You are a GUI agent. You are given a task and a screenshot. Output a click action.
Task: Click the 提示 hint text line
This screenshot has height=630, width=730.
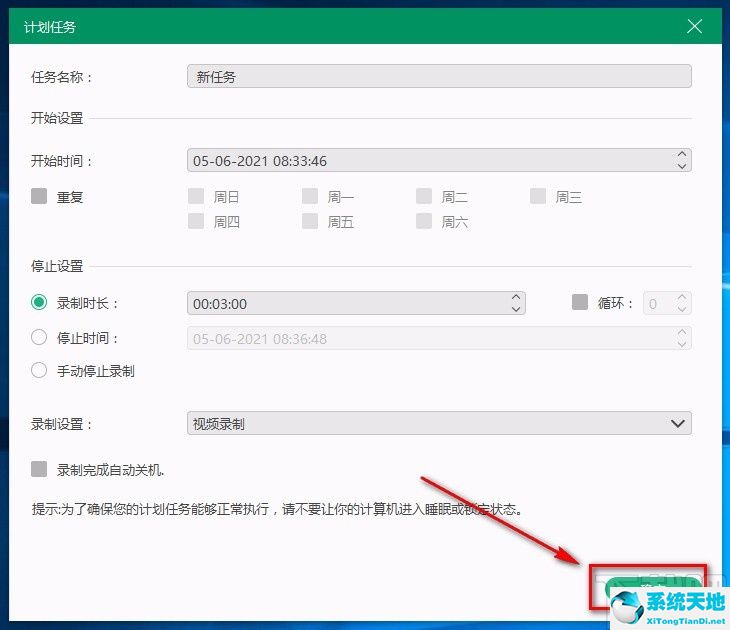tap(277, 509)
